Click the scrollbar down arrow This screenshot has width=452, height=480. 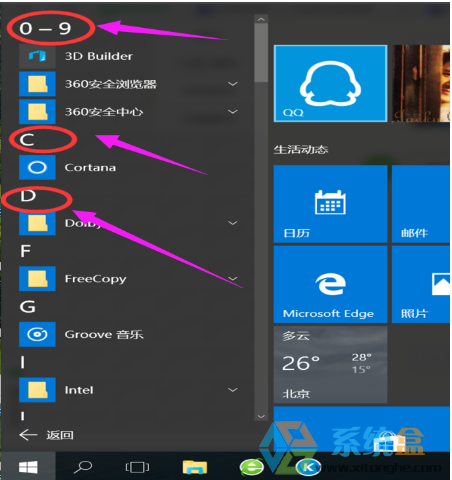[x=261, y=416]
